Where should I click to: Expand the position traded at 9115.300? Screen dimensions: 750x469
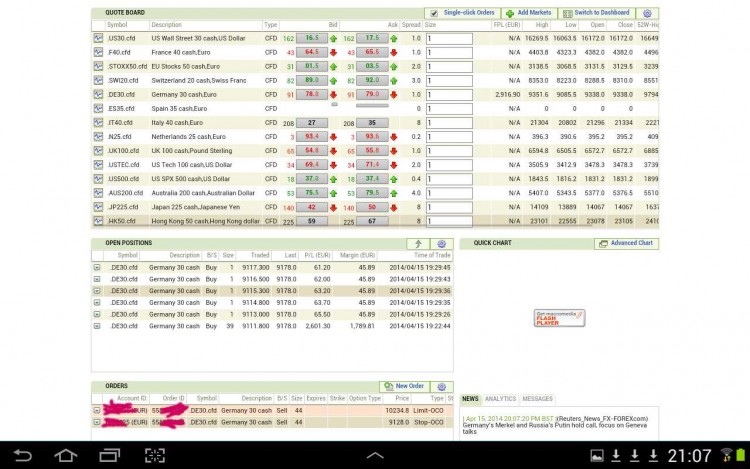tap(97, 291)
